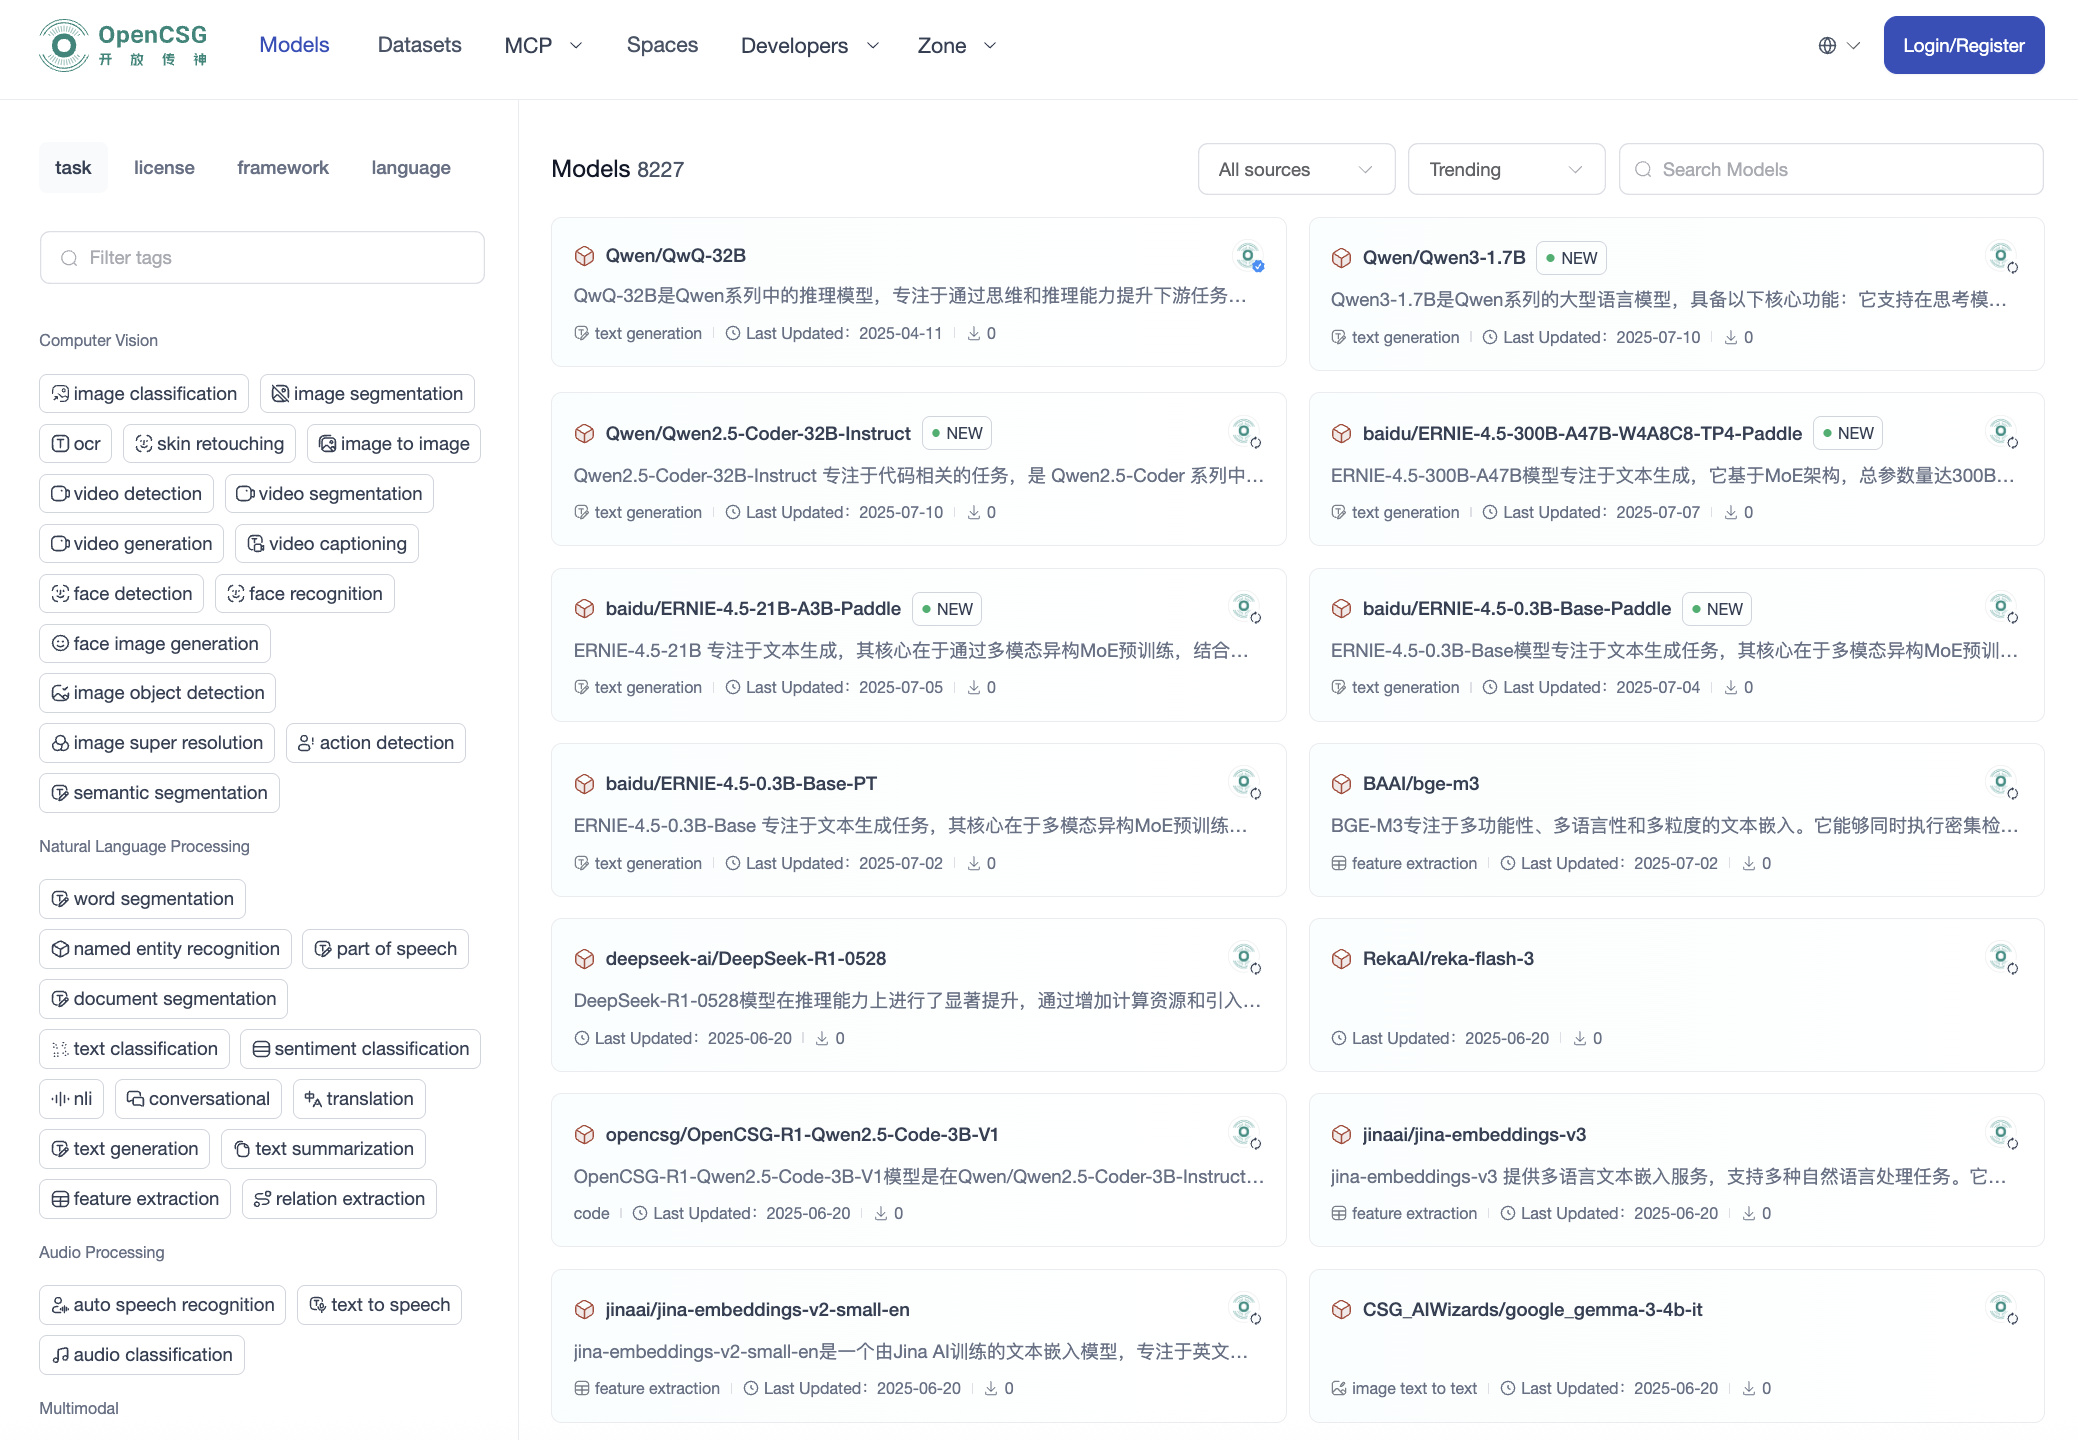This screenshot has width=2078, height=1440.
Task: Click the Filter tags input field
Action: click(262, 258)
